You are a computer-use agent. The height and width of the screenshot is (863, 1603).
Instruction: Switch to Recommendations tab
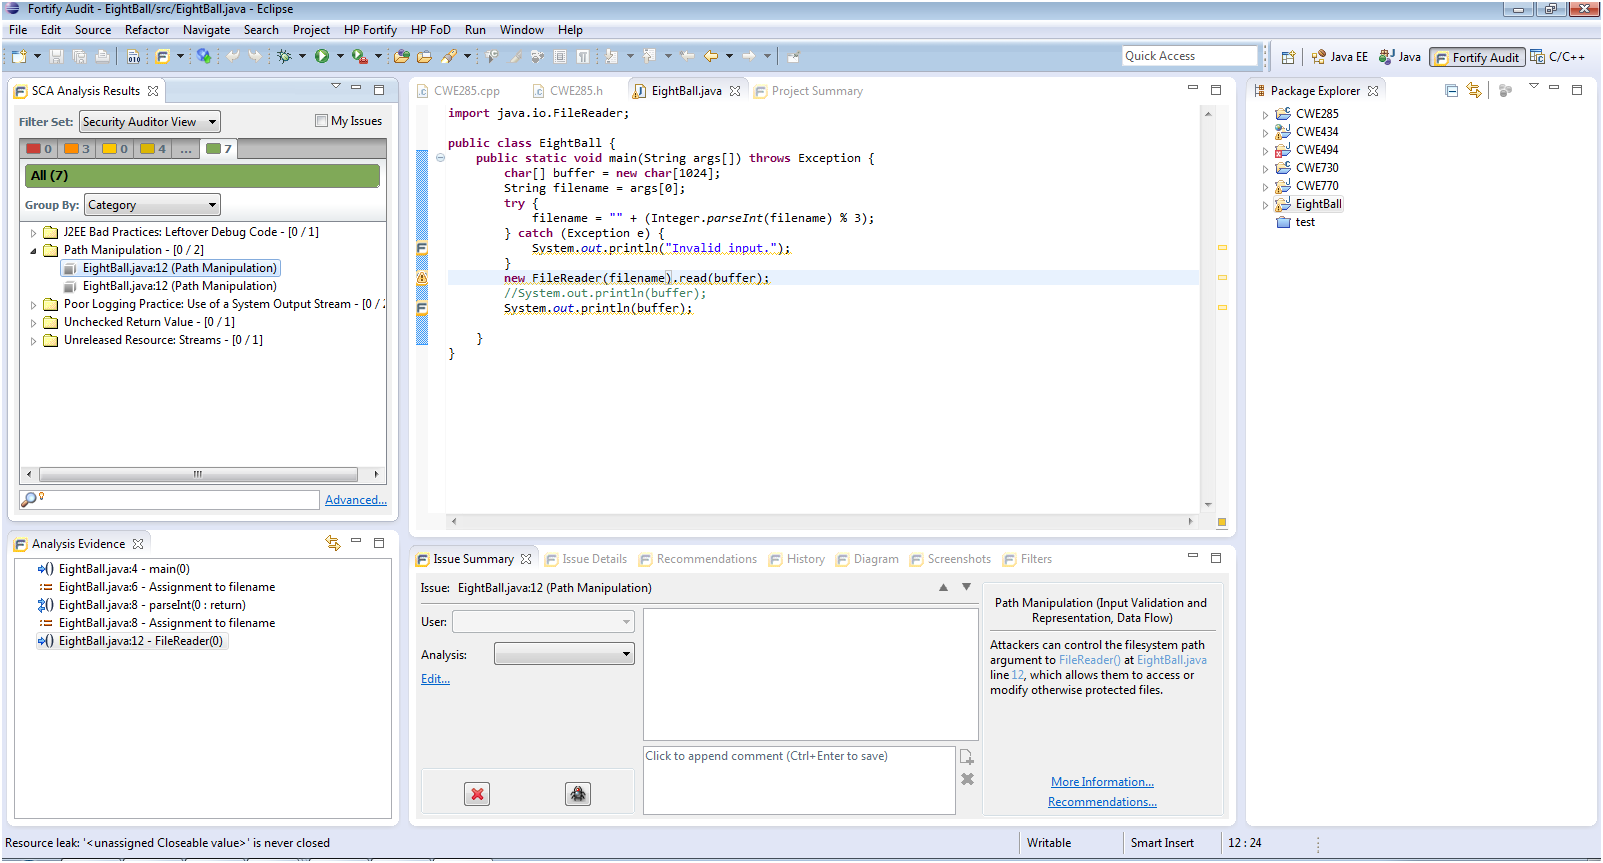coord(698,559)
